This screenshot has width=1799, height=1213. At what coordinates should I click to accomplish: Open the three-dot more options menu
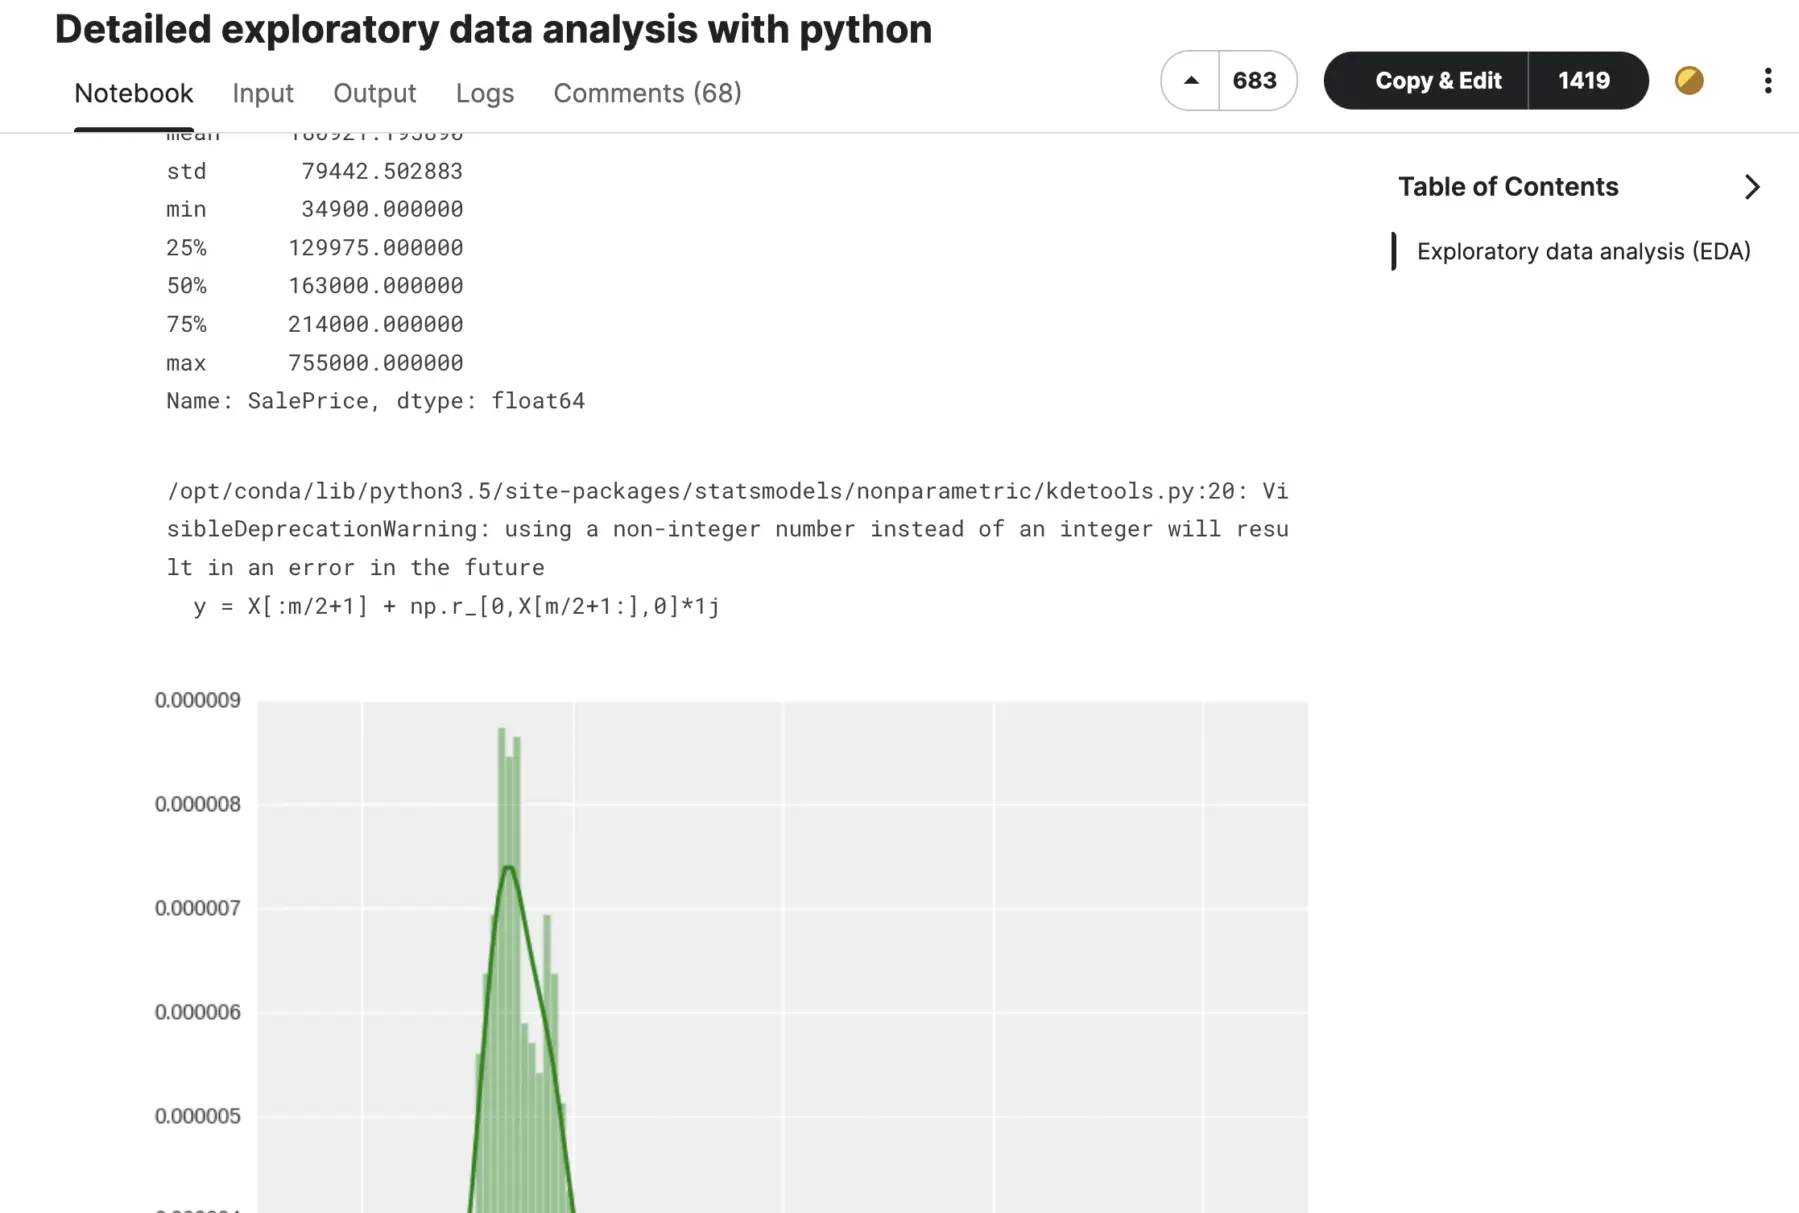coord(1767,81)
